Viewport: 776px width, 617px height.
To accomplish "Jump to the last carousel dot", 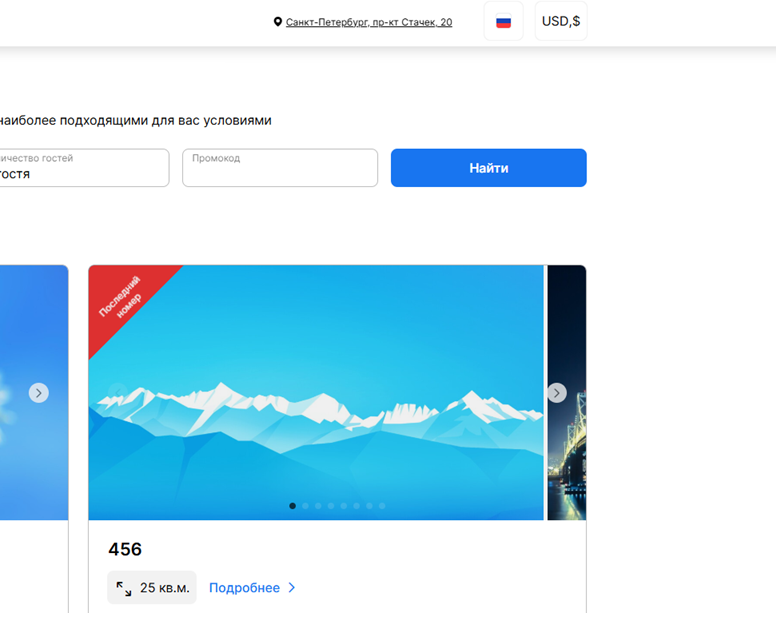I will pos(382,506).
